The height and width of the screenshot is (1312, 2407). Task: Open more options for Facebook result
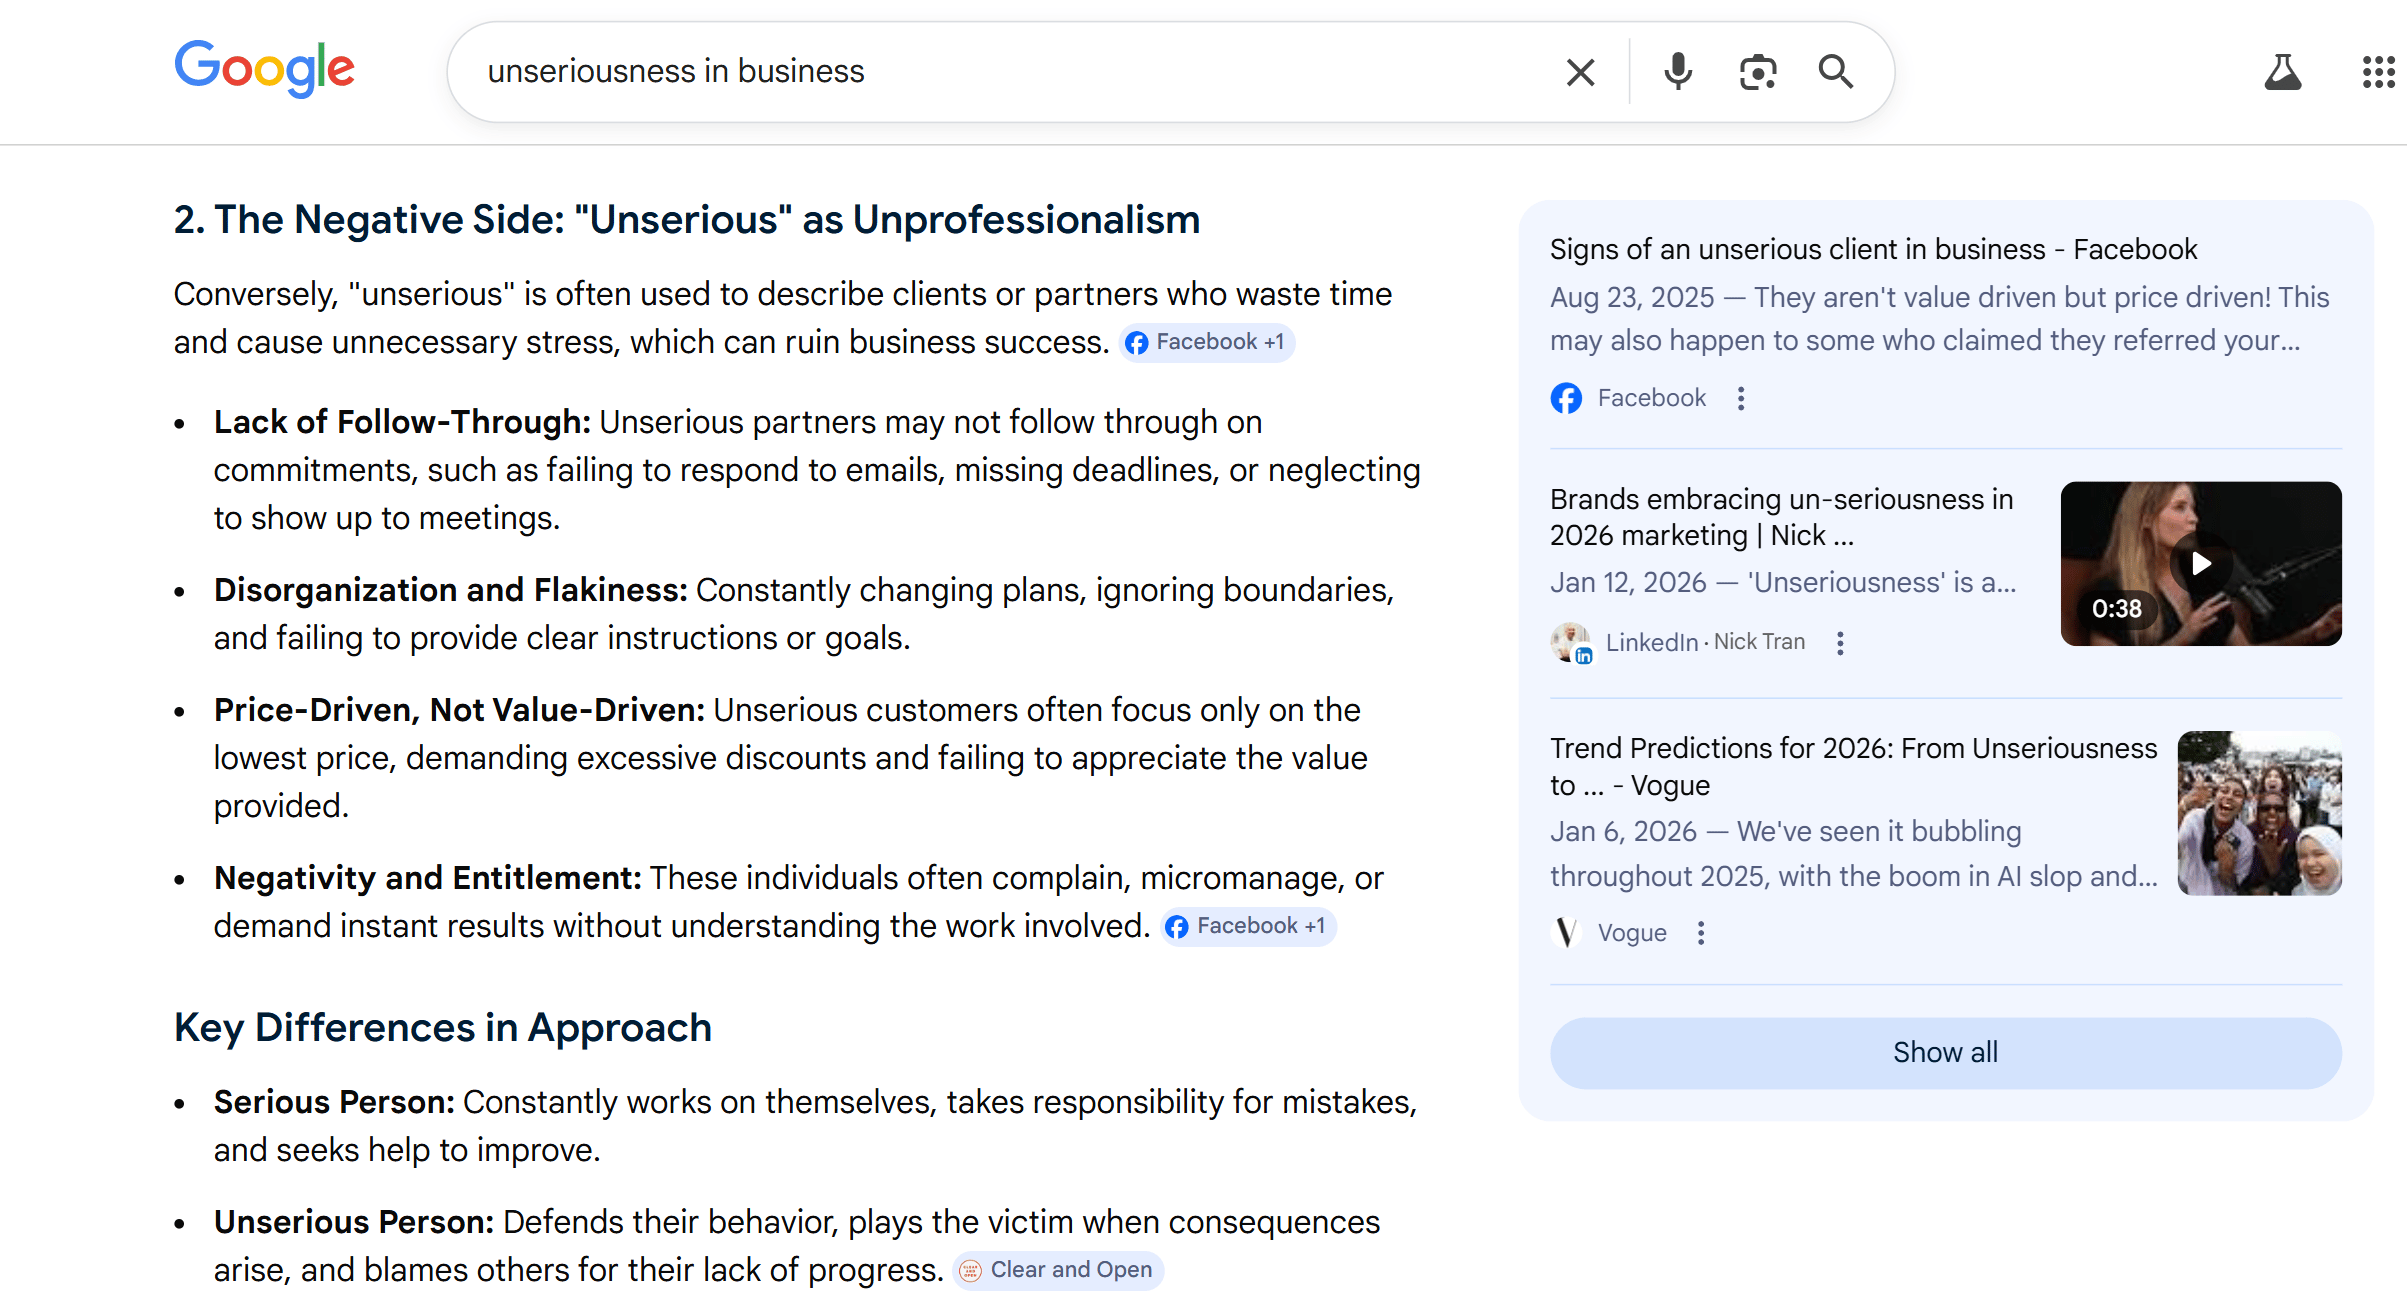click(1741, 398)
